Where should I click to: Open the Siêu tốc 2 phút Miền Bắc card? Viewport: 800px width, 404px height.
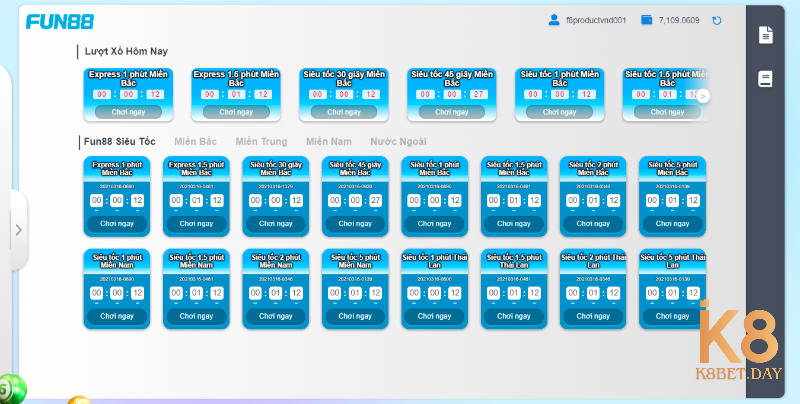point(592,192)
